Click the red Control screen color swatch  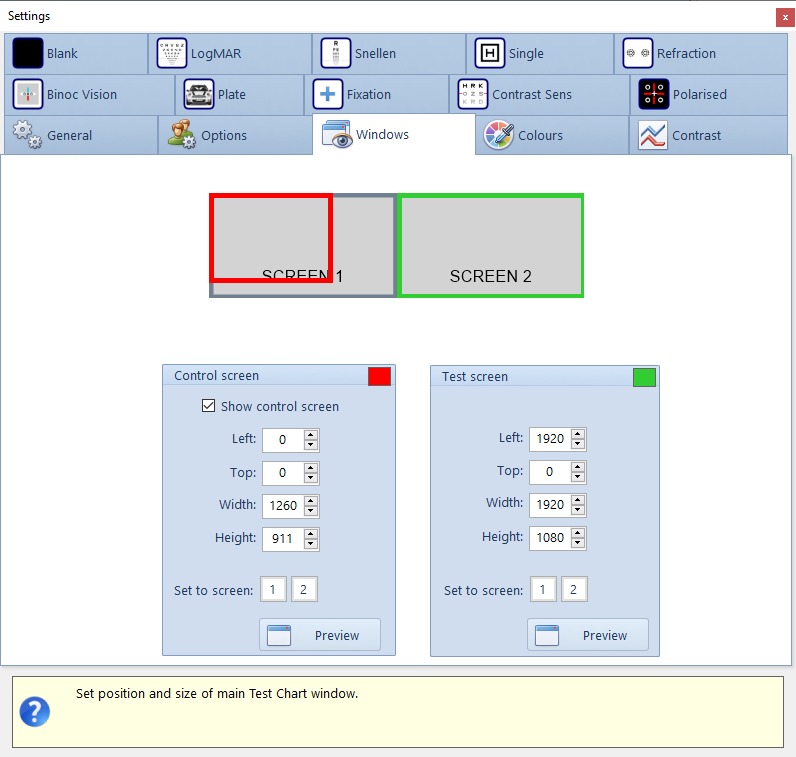(379, 376)
